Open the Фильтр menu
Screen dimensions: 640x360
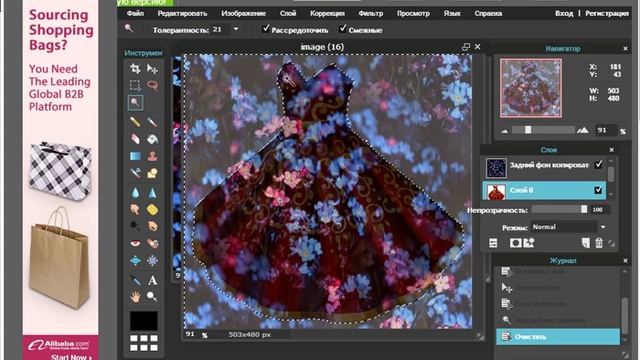click(371, 13)
